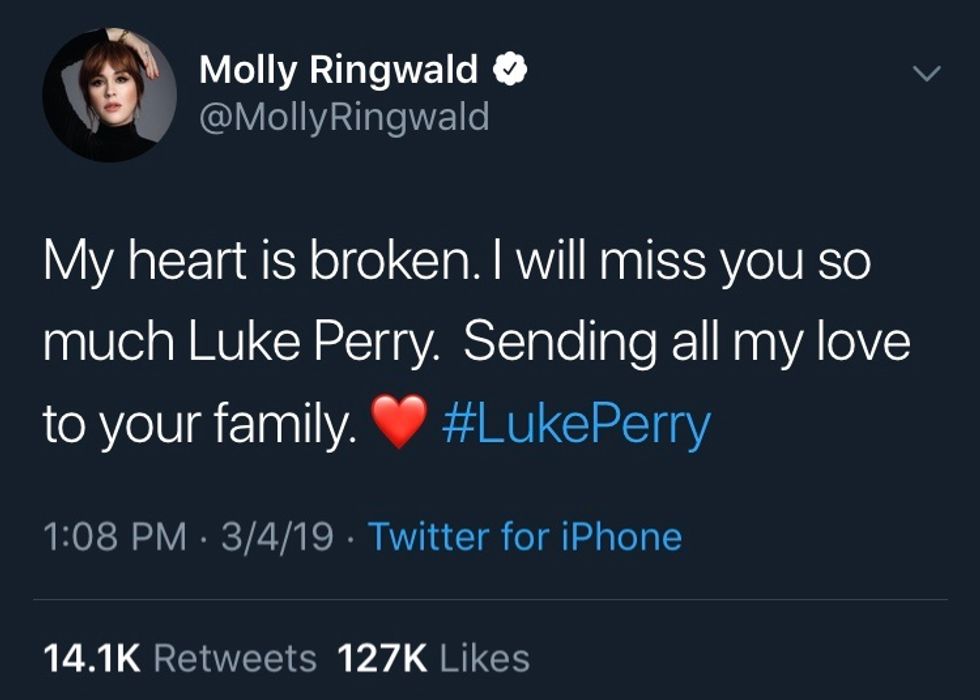Open Molly Ringwald's profile avatar photo
The width and height of the screenshot is (980, 700).
click(x=110, y=94)
